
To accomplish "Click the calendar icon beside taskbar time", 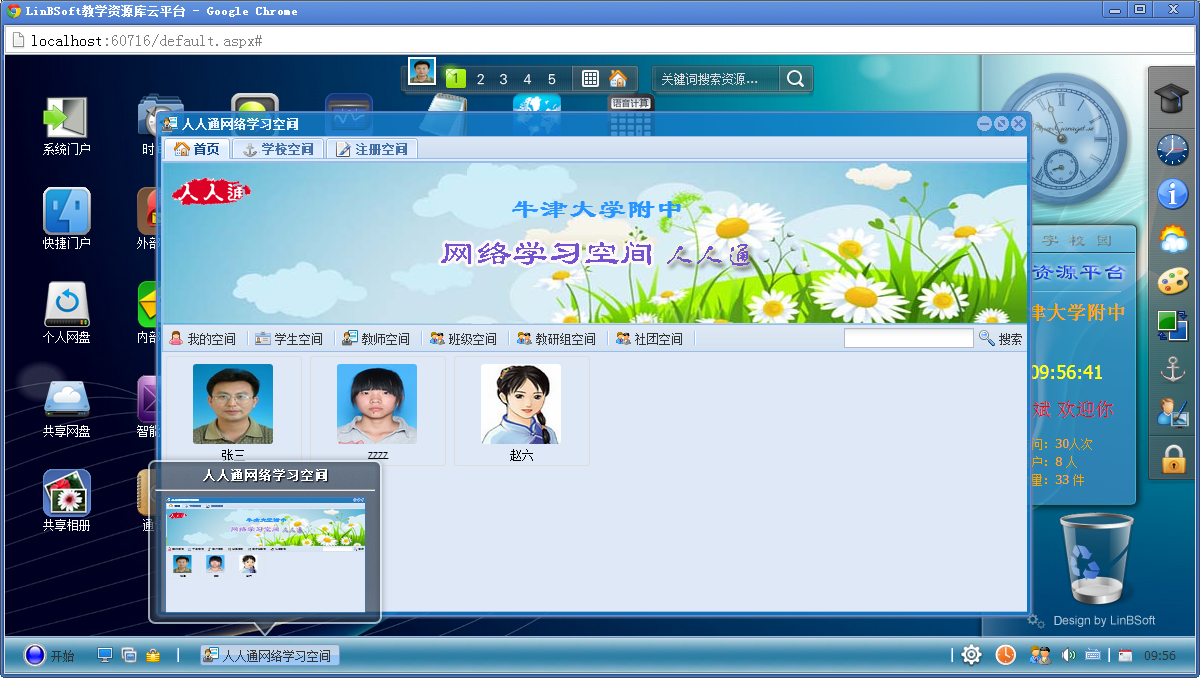I will coord(1126,656).
